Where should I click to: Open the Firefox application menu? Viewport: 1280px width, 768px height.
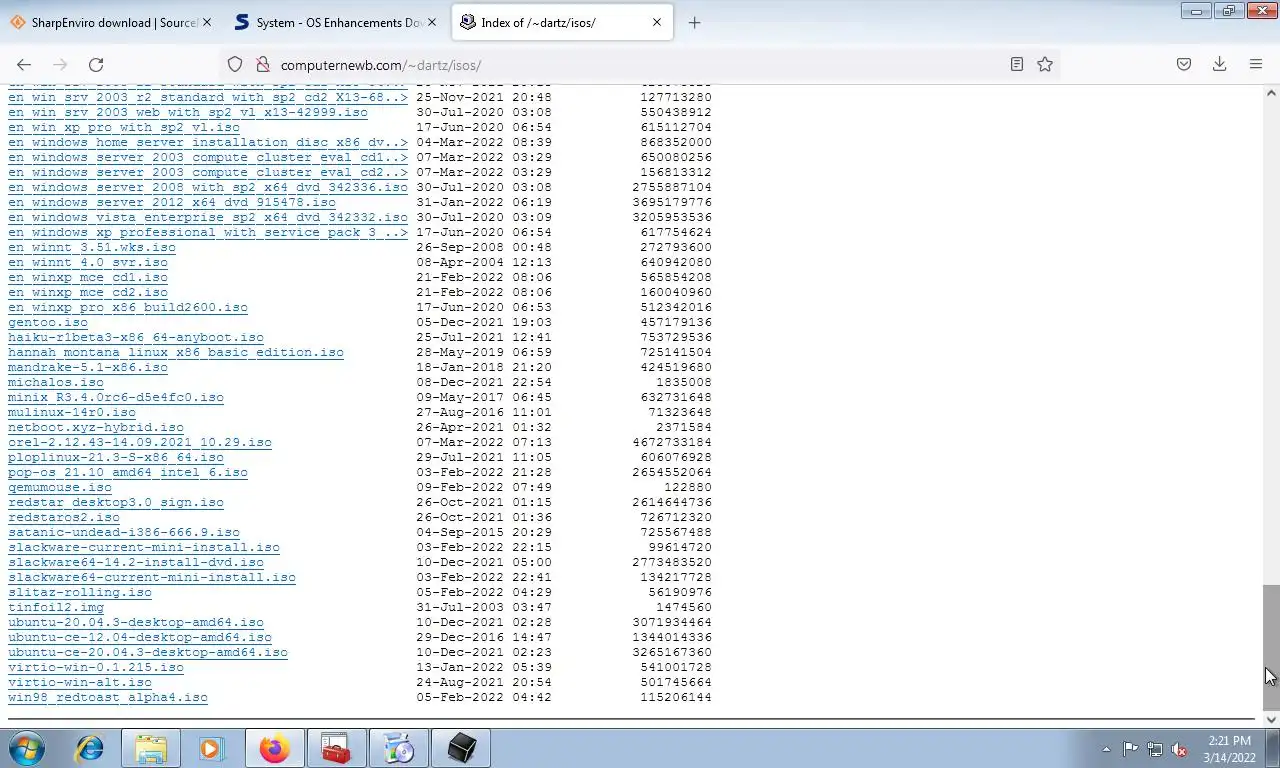pos(1256,64)
